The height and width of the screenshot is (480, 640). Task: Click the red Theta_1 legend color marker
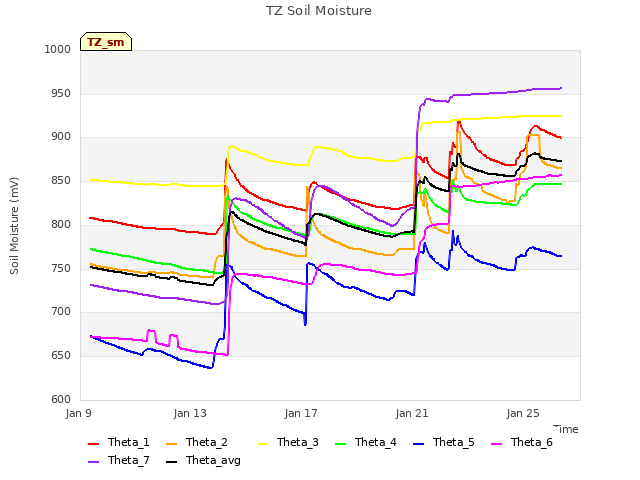pyautogui.click(x=93, y=444)
